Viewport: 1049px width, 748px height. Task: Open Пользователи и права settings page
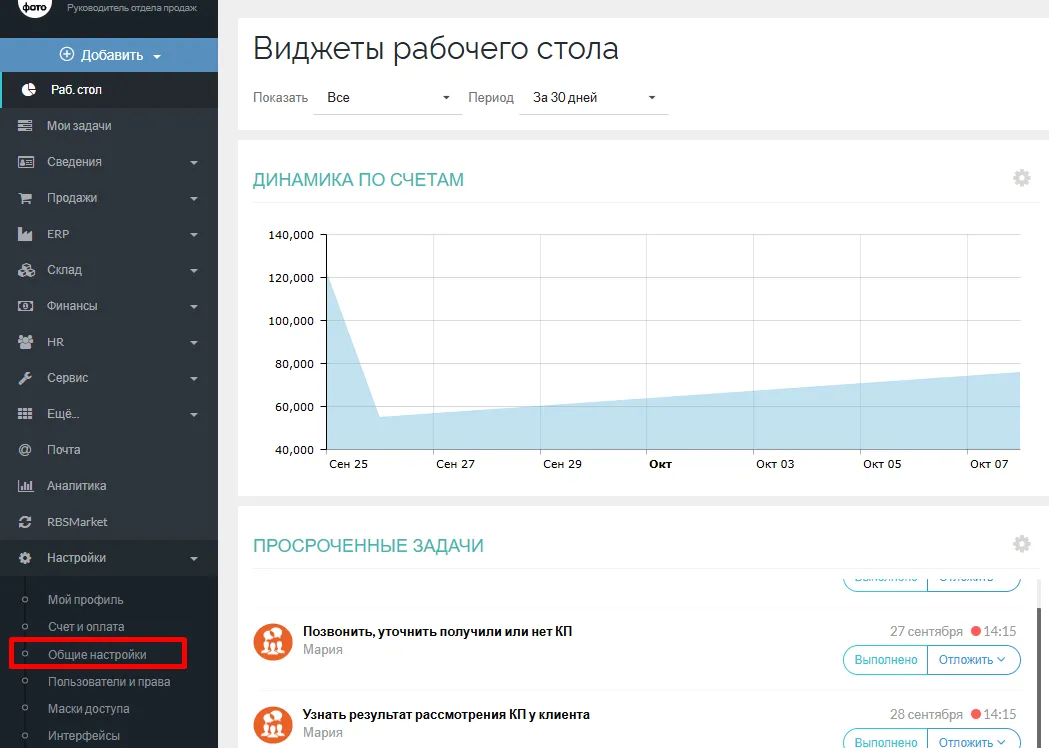[x=109, y=682]
